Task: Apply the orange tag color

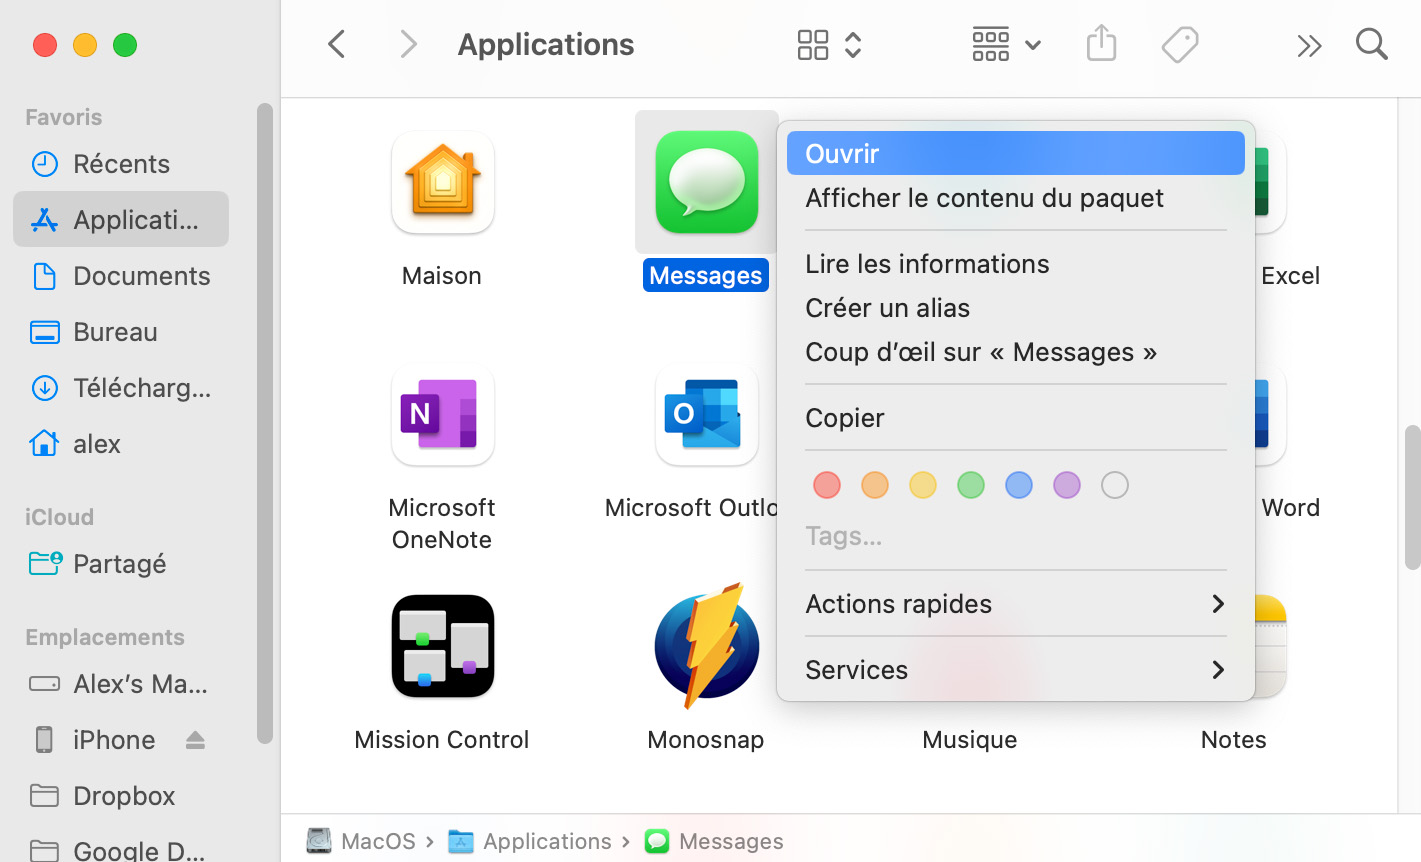Action: coord(875,485)
